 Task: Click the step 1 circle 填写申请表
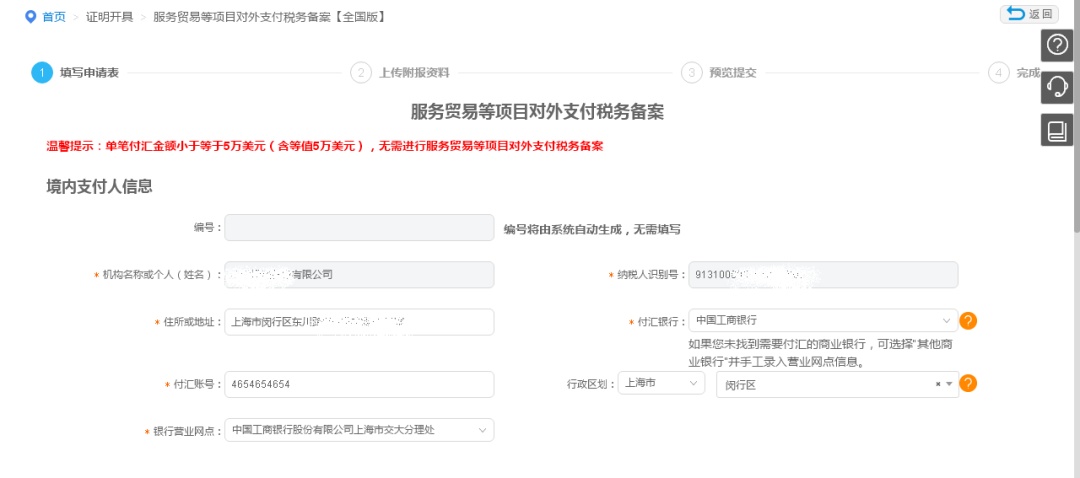coord(42,72)
